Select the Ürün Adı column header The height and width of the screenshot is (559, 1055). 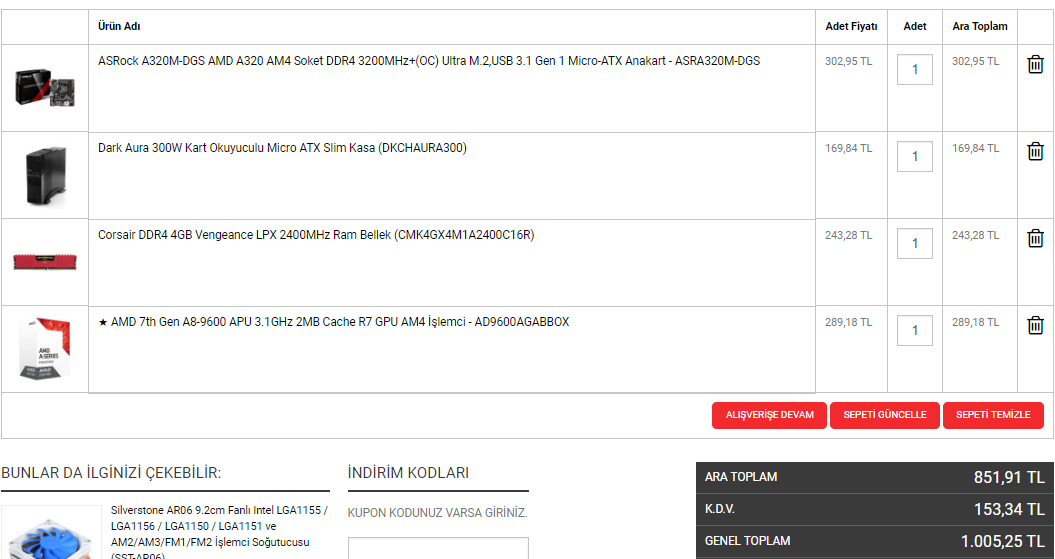[x=119, y=26]
